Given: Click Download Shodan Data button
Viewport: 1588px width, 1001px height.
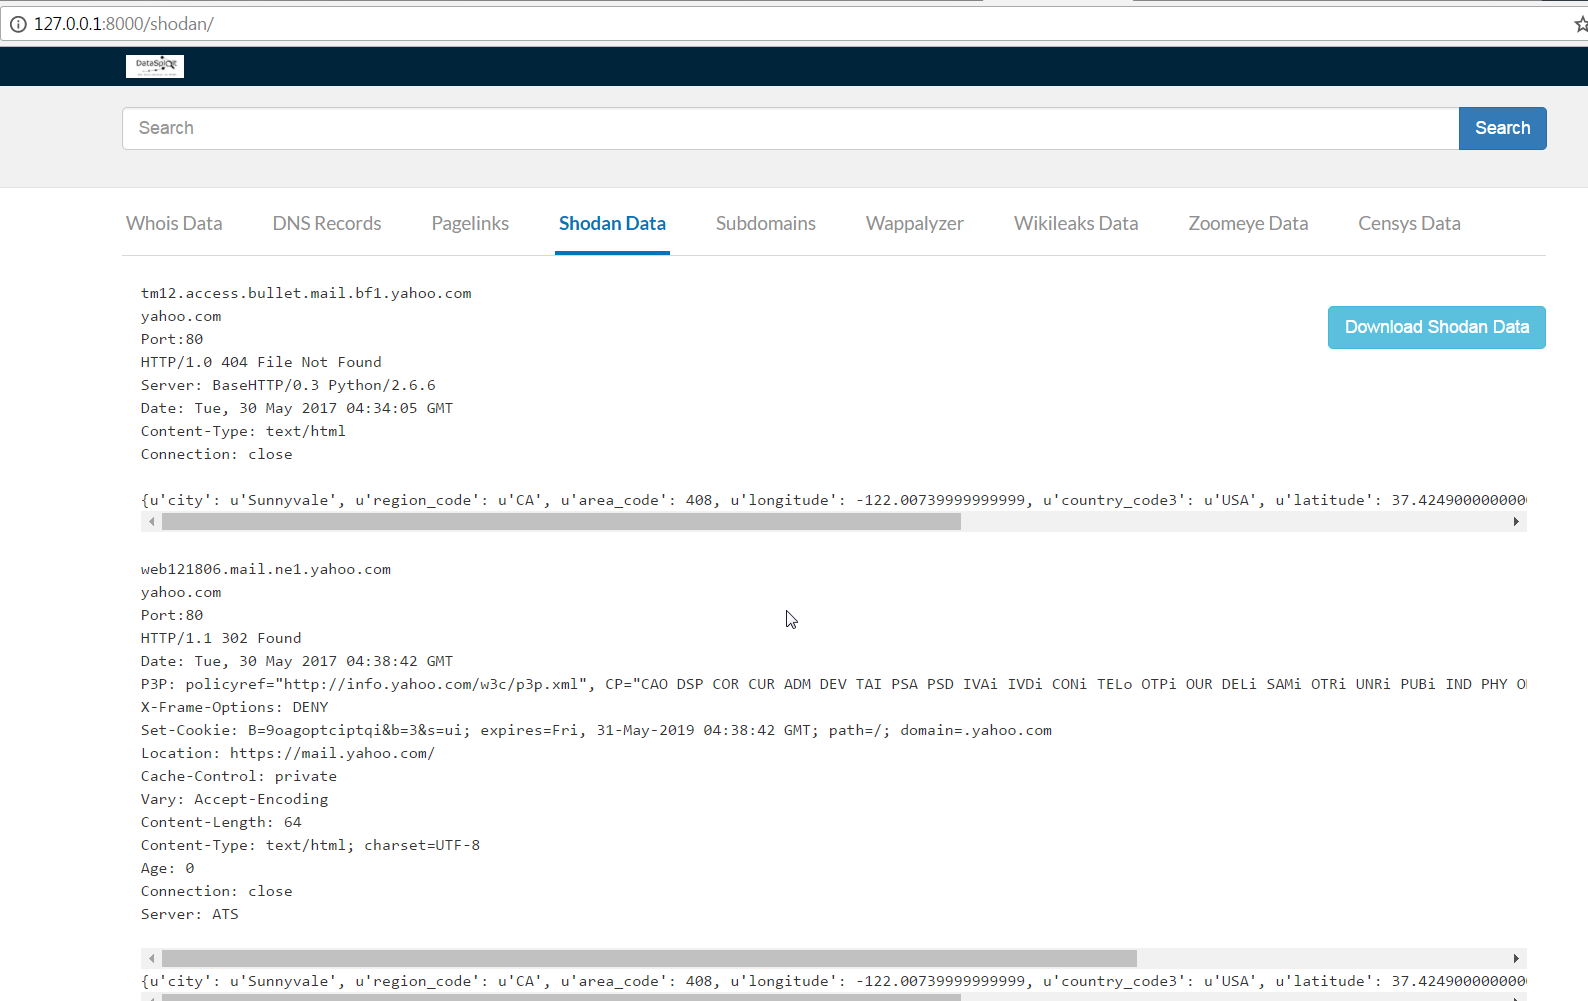Looking at the screenshot, I should [1436, 327].
